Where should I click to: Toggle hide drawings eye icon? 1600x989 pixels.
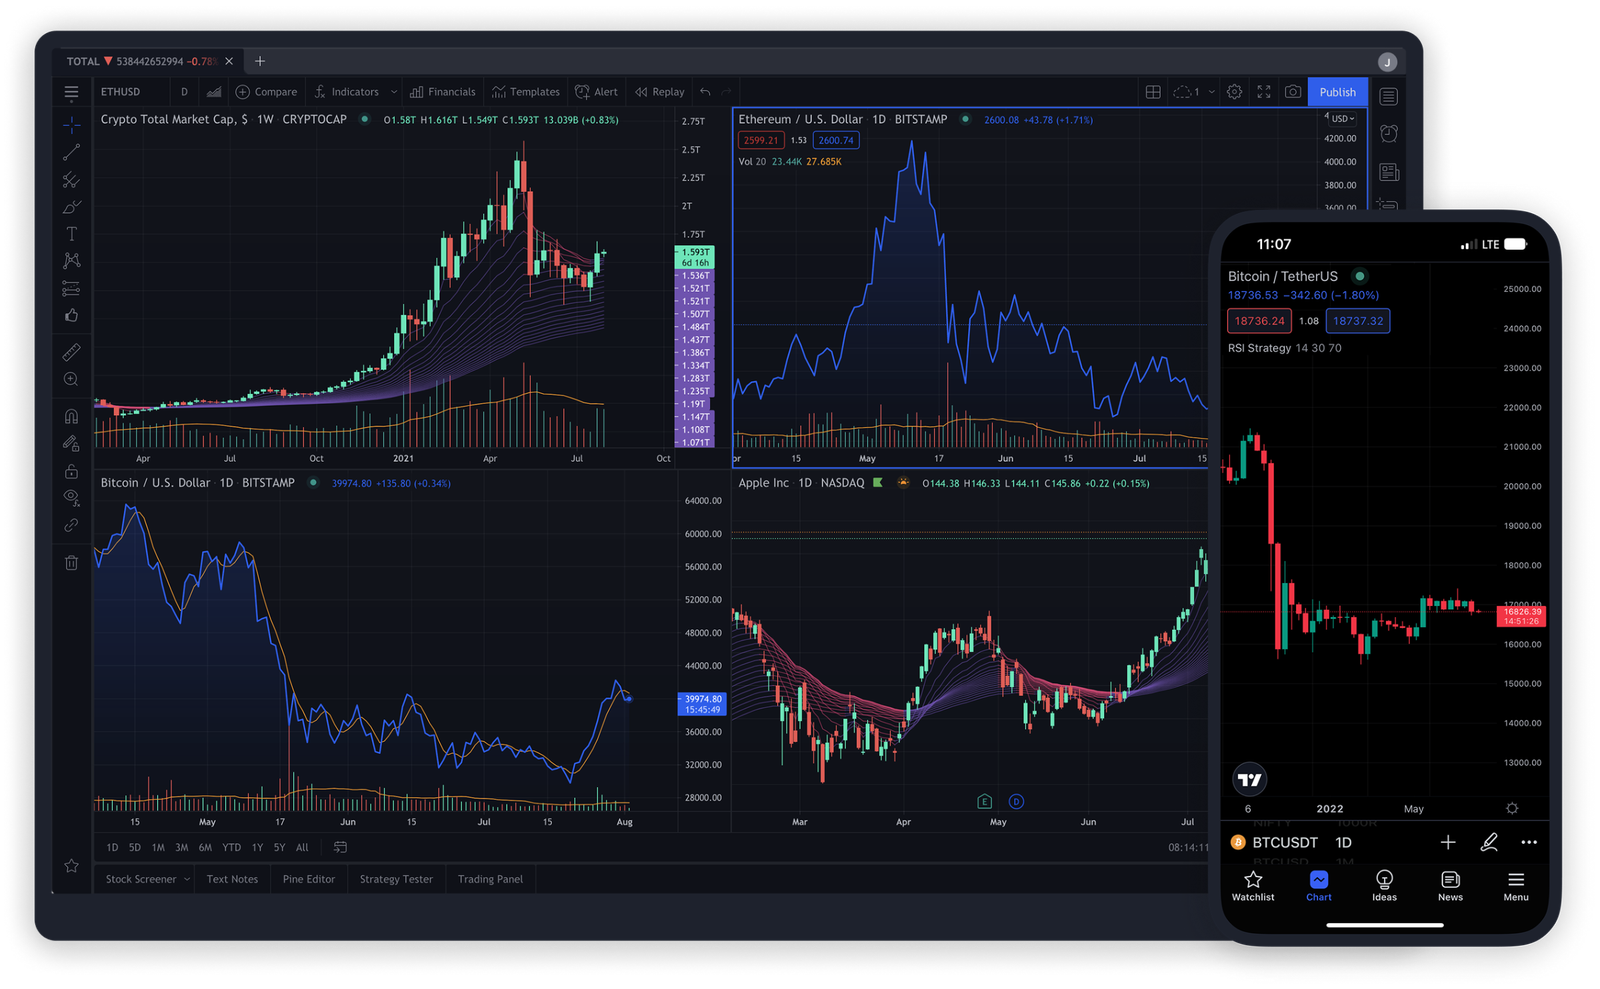coord(71,497)
